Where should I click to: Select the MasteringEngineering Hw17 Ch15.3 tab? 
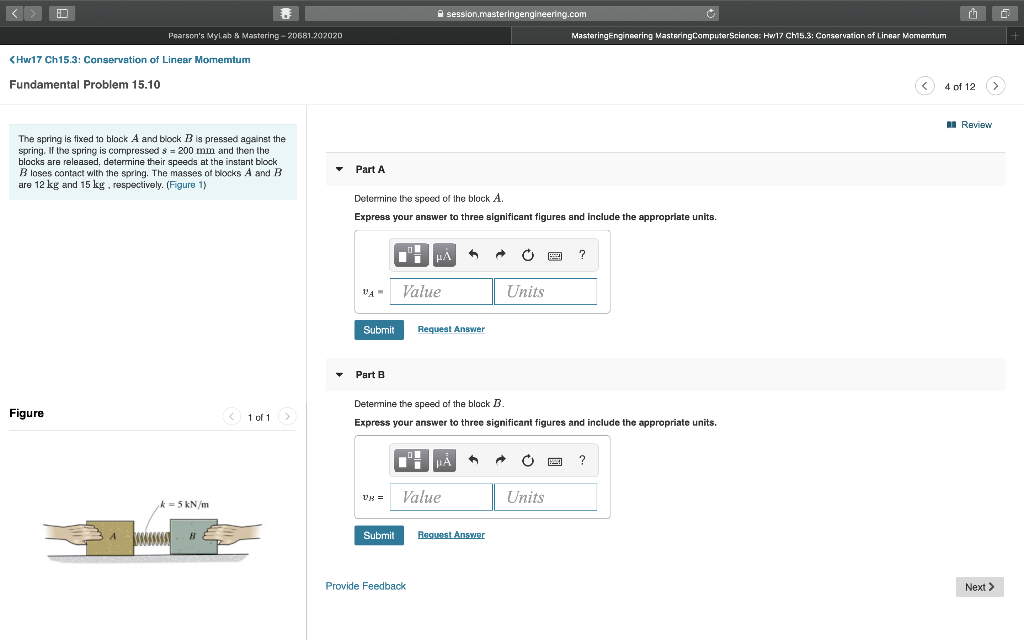[x=761, y=35]
